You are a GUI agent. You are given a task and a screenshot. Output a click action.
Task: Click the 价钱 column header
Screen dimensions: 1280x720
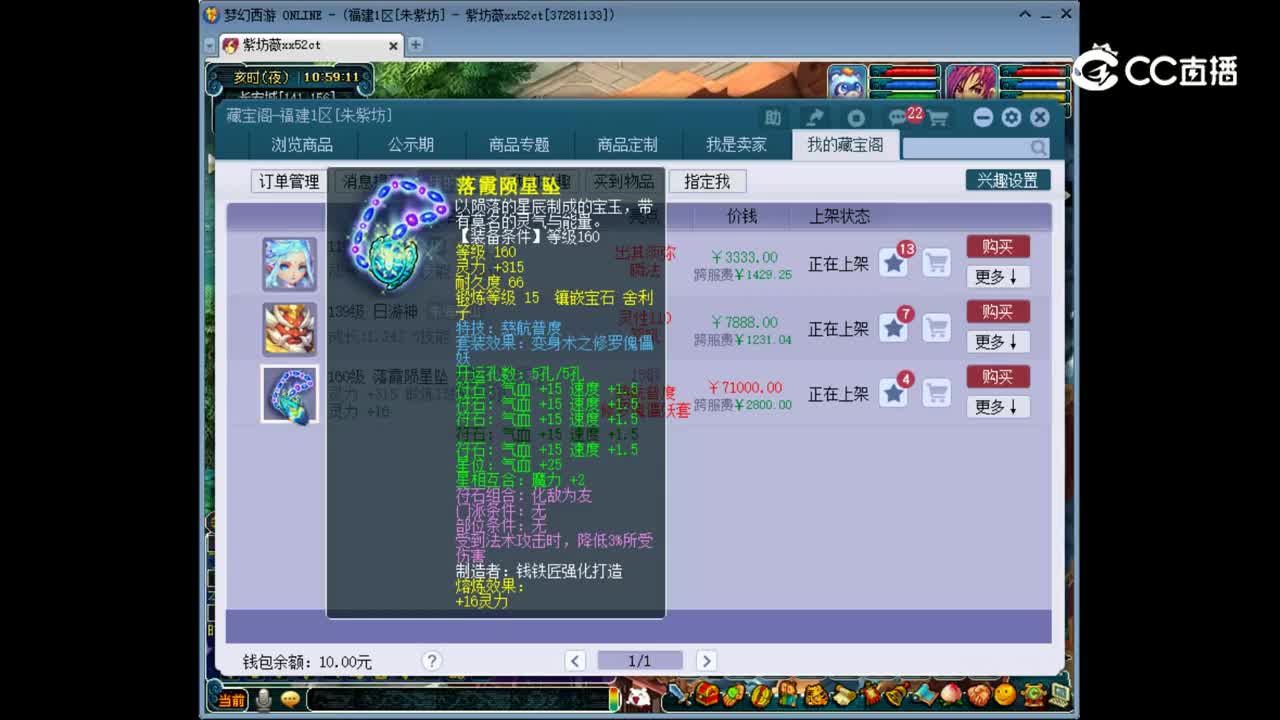pos(741,216)
